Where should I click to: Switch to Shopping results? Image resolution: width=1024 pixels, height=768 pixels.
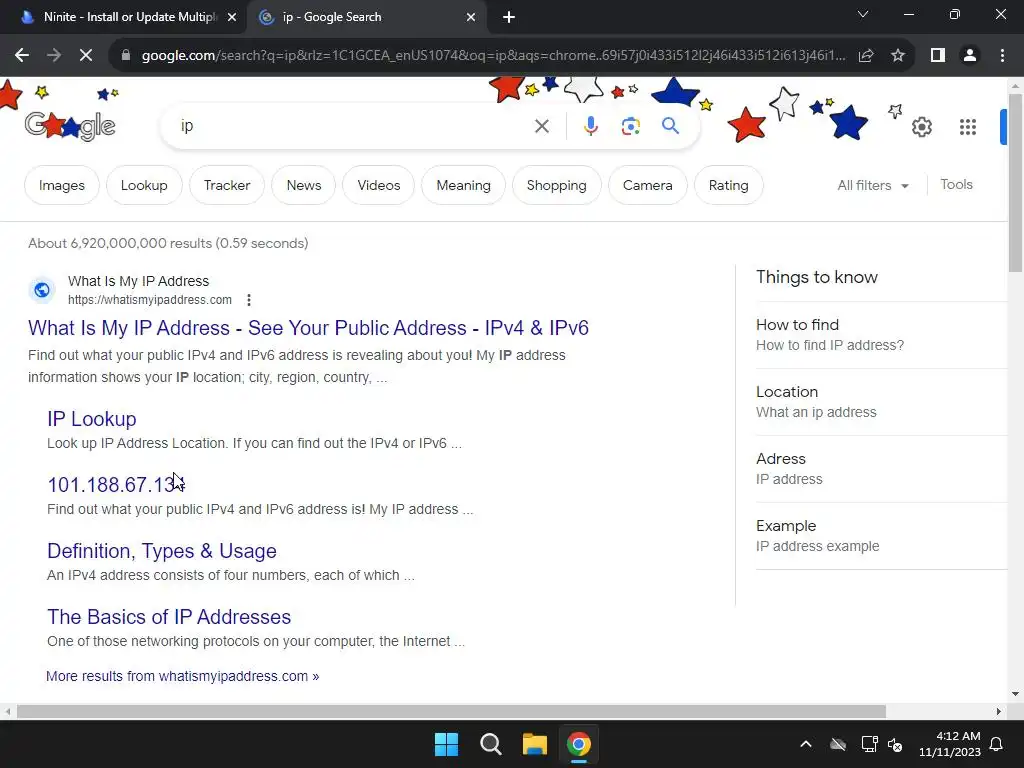[556, 185]
